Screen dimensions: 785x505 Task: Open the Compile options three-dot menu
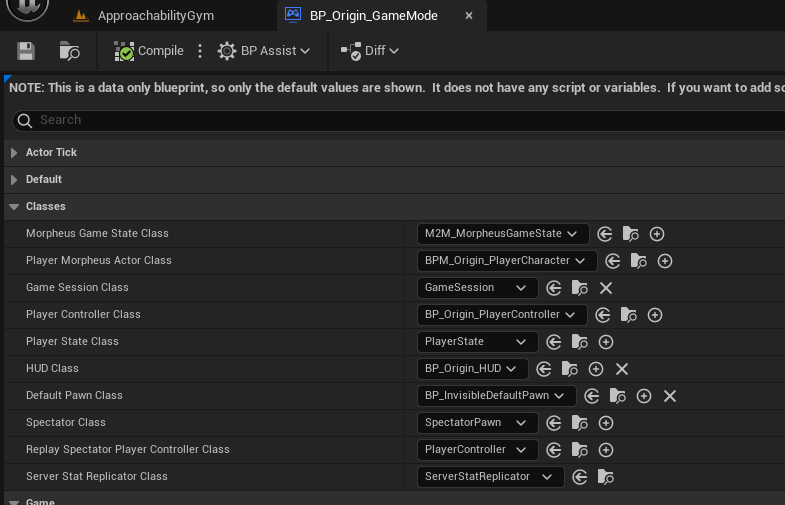point(200,51)
